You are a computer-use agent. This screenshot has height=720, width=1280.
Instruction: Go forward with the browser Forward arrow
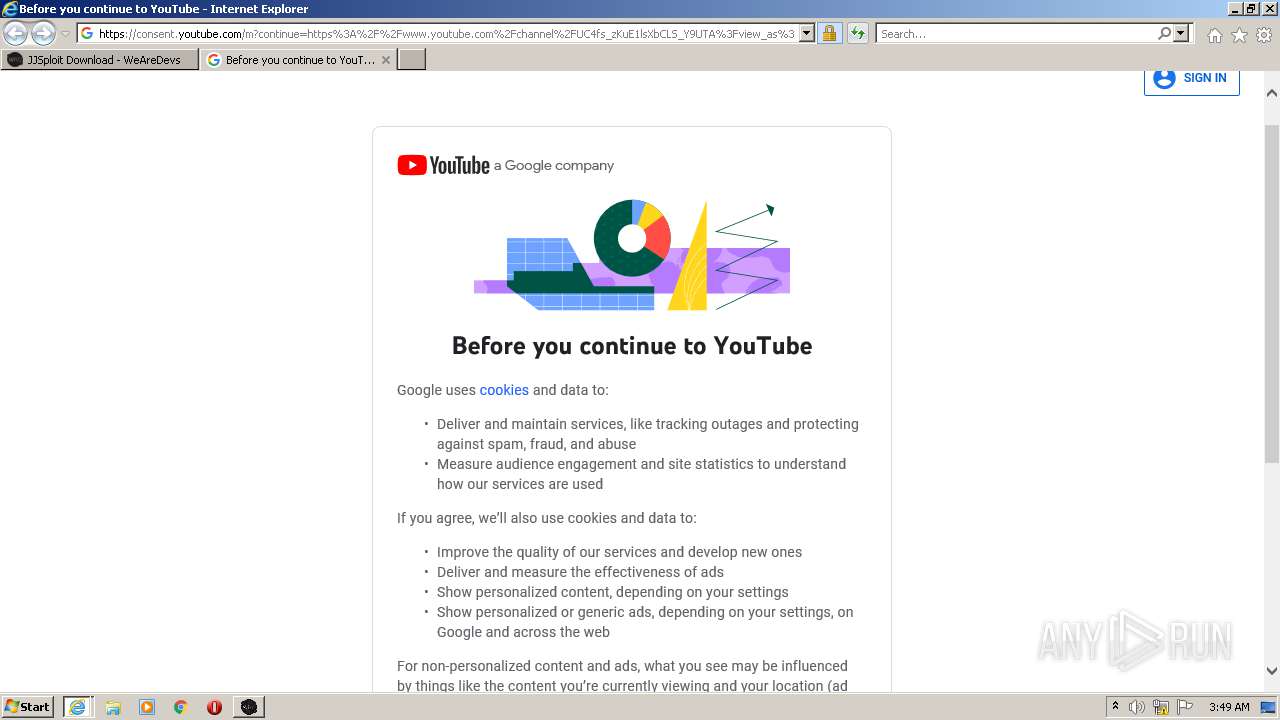point(43,34)
